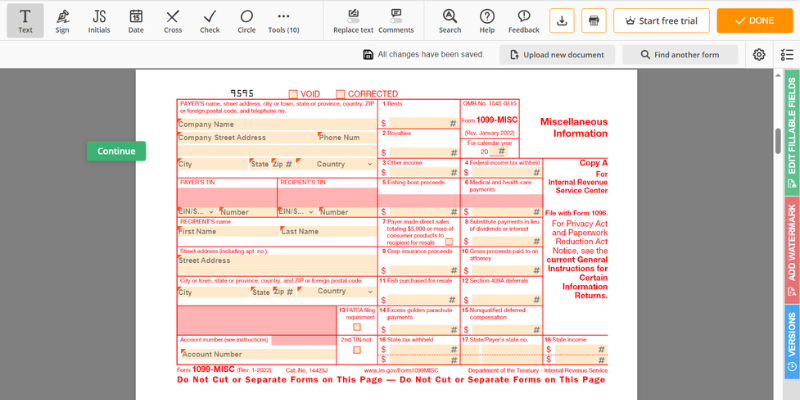Open the Add Watermark tab
800x400 pixels.
click(792, 250)
